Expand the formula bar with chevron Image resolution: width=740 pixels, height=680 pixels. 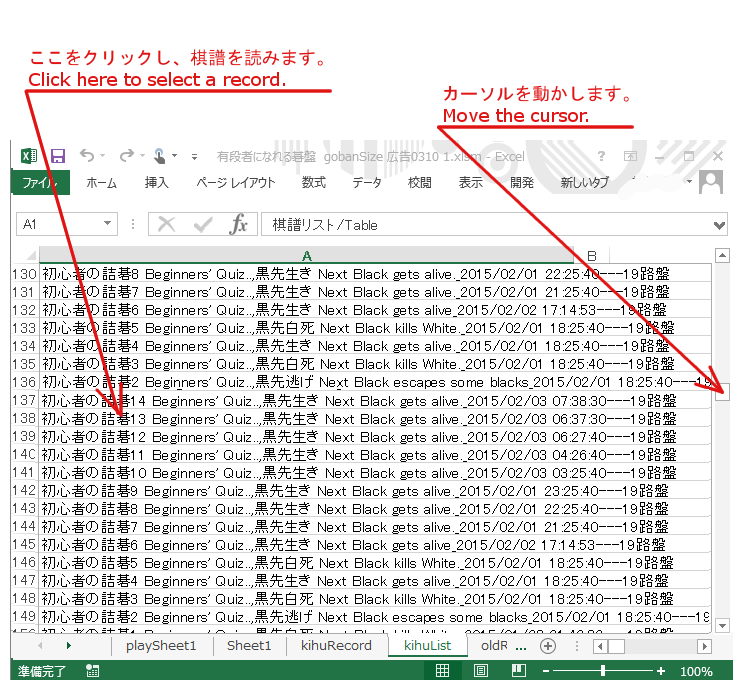point(721,225)
